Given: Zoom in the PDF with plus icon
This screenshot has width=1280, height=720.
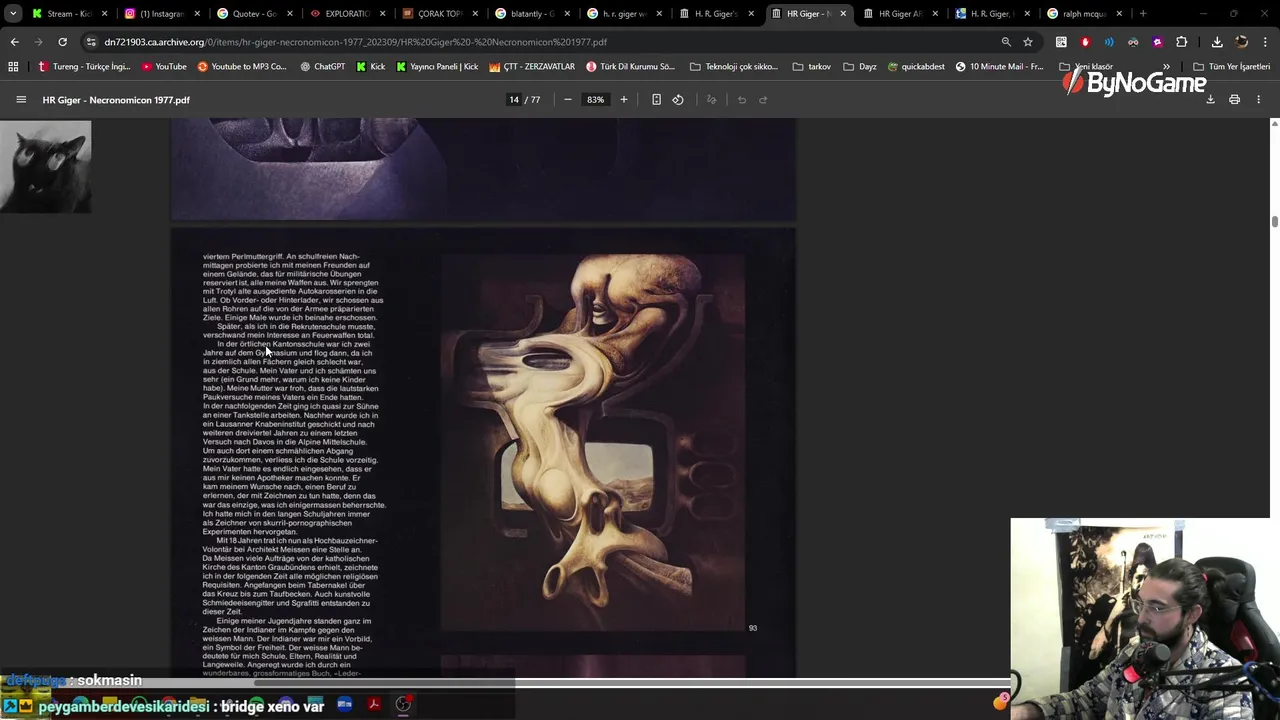Looking at the screenshot, I should (624, 100).
